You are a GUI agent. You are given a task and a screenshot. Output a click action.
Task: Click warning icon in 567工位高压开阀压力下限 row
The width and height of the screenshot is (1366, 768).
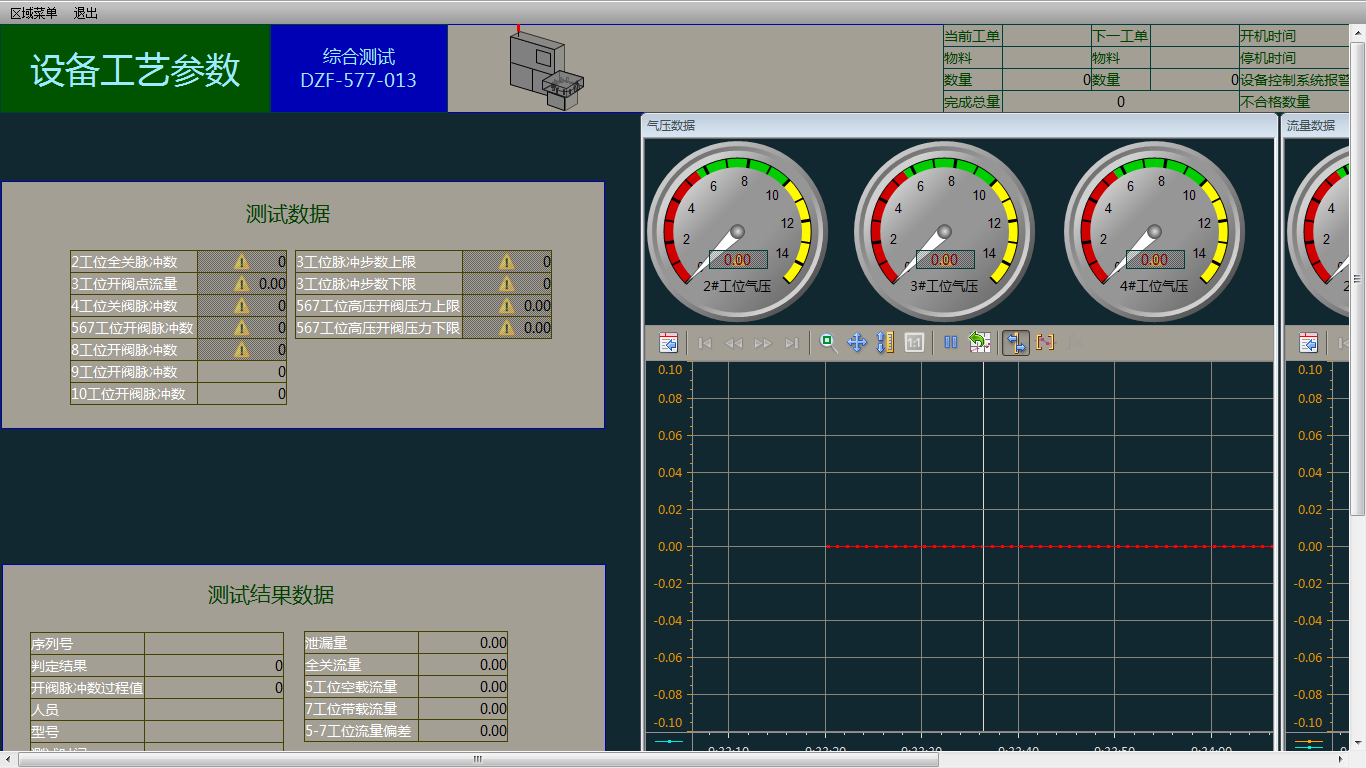click(506, 328)
